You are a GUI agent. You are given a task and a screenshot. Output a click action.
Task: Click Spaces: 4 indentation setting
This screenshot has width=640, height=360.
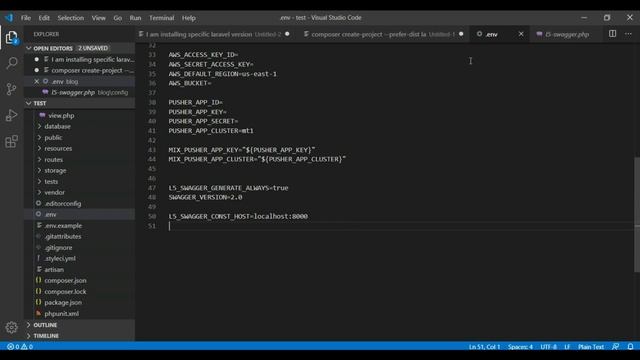520,347
